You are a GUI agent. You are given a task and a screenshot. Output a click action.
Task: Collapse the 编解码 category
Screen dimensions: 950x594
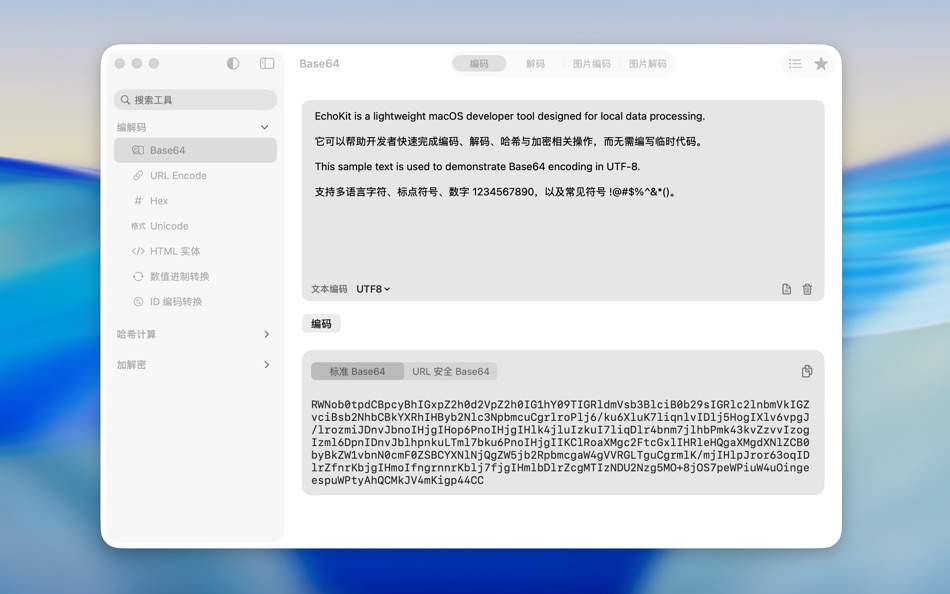[x=264, y=127]
